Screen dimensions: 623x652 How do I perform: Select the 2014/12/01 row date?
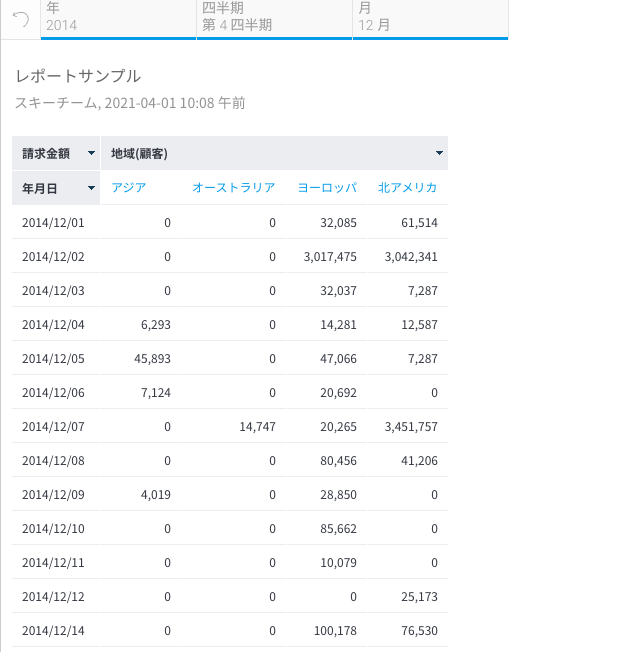pos(53,222)
